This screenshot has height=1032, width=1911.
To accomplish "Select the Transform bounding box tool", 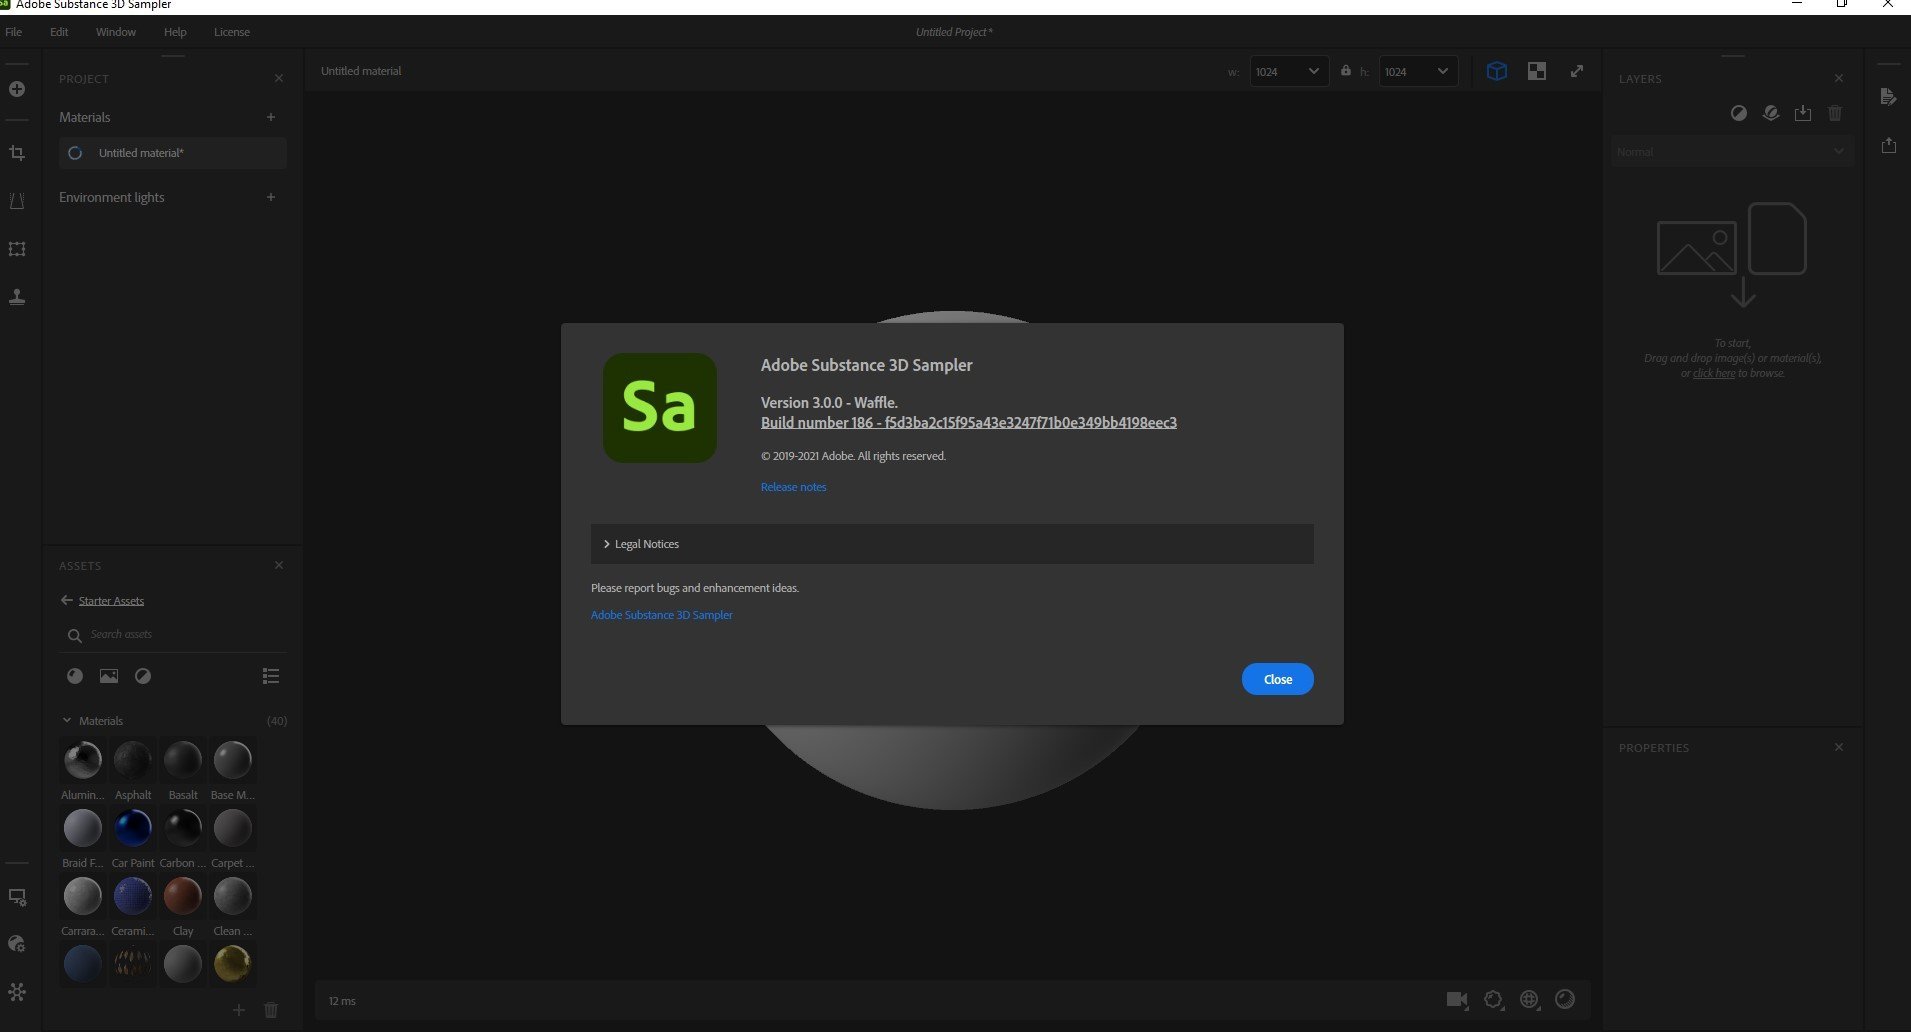I will [x=17, y=249].
